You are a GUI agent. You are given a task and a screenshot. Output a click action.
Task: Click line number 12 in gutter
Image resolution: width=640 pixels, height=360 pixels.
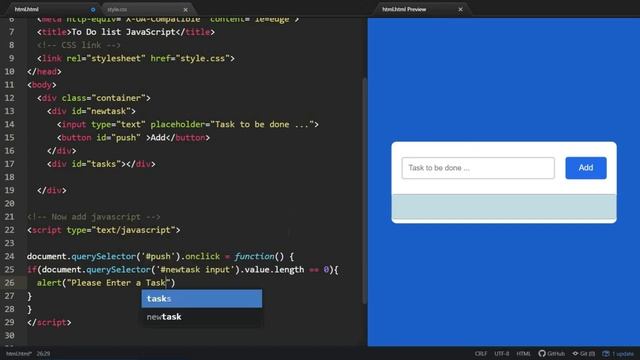(x=9, y=98)
